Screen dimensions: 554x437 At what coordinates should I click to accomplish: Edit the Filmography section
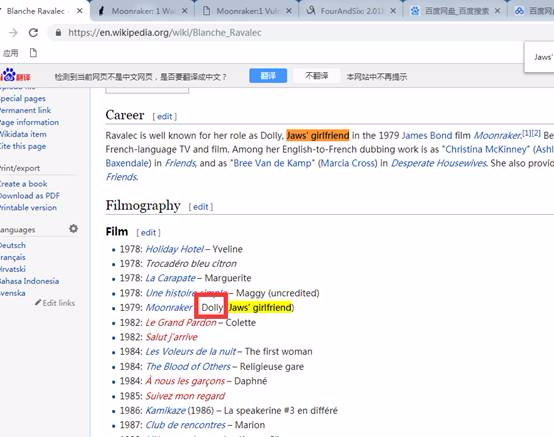click(x=201, y=207)
